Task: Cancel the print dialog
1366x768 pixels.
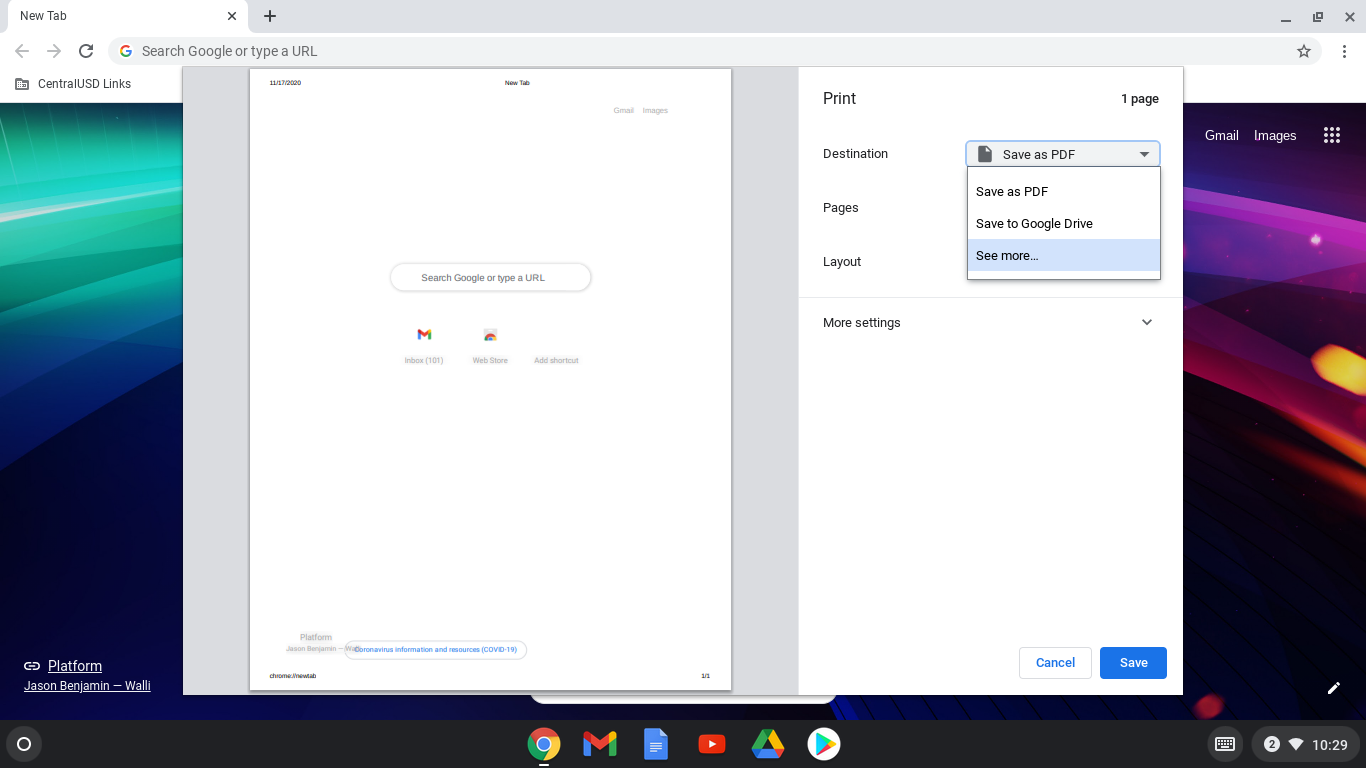Action: pos(1055,663)
